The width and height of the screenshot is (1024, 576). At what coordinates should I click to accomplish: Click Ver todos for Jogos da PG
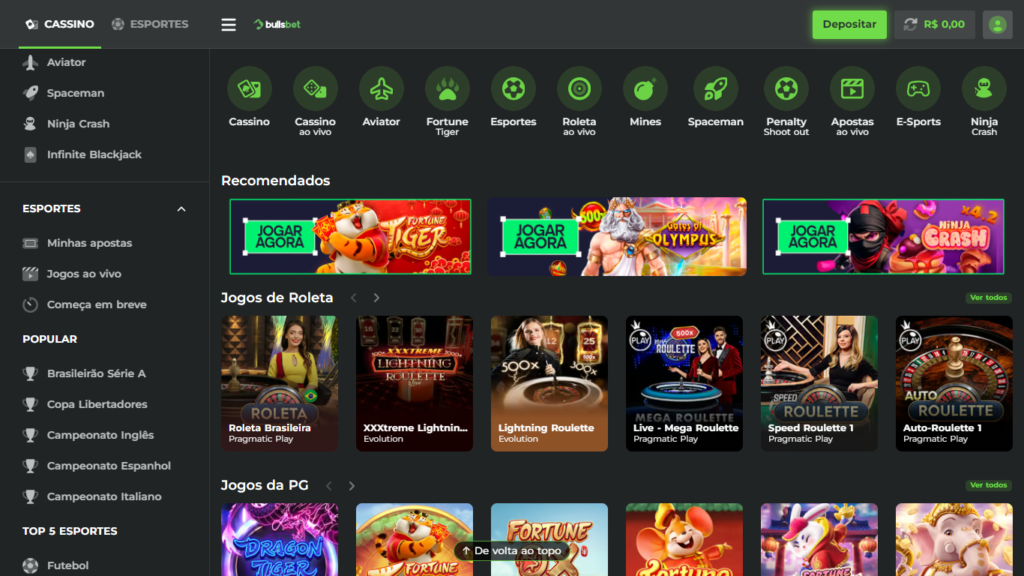click(989, 485)
